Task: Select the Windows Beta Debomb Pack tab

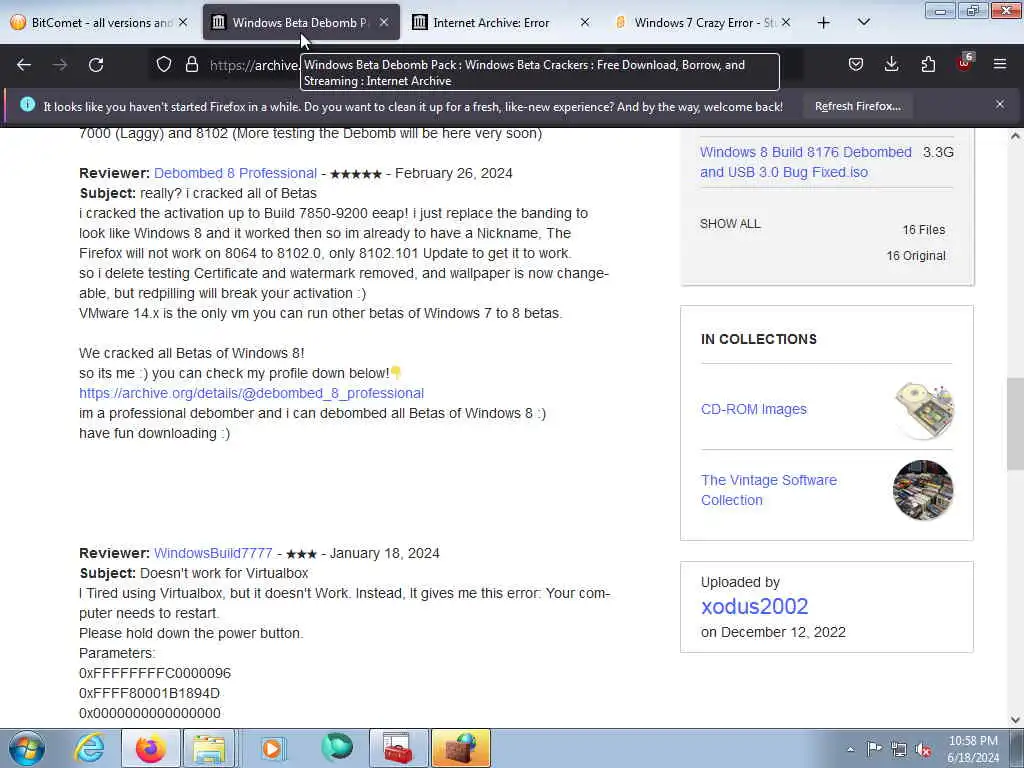Action: point(301,23)
